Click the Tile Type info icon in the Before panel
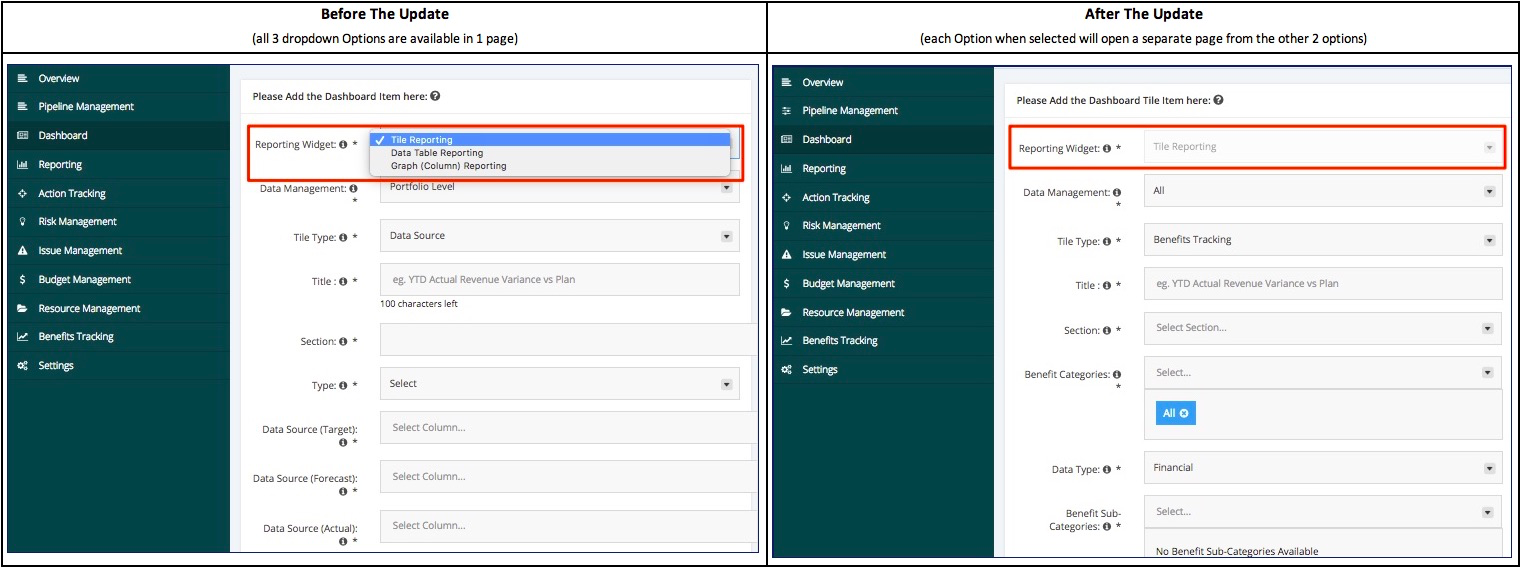 pos(343,237)
